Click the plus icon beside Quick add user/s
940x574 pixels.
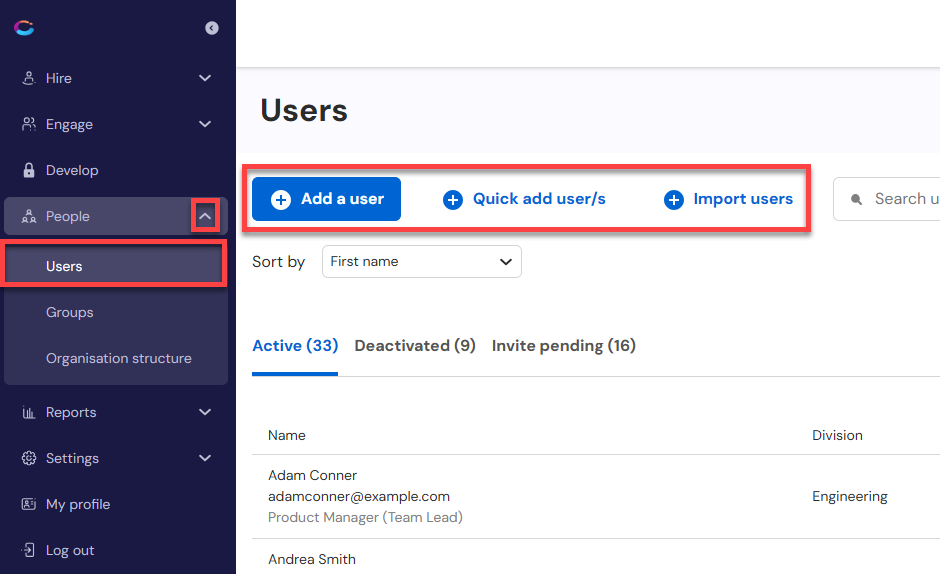coord(453,200)
